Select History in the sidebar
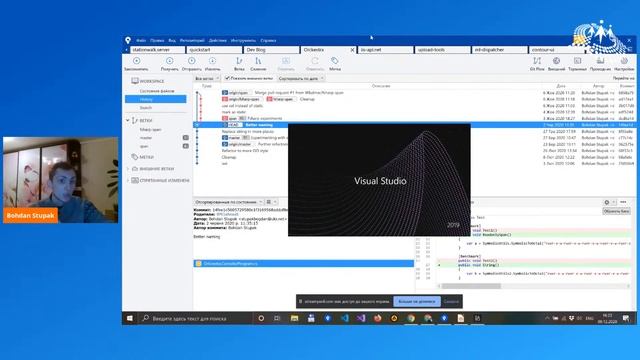The width and height of the screenshot is (640, 360). [x=156, y=99]
